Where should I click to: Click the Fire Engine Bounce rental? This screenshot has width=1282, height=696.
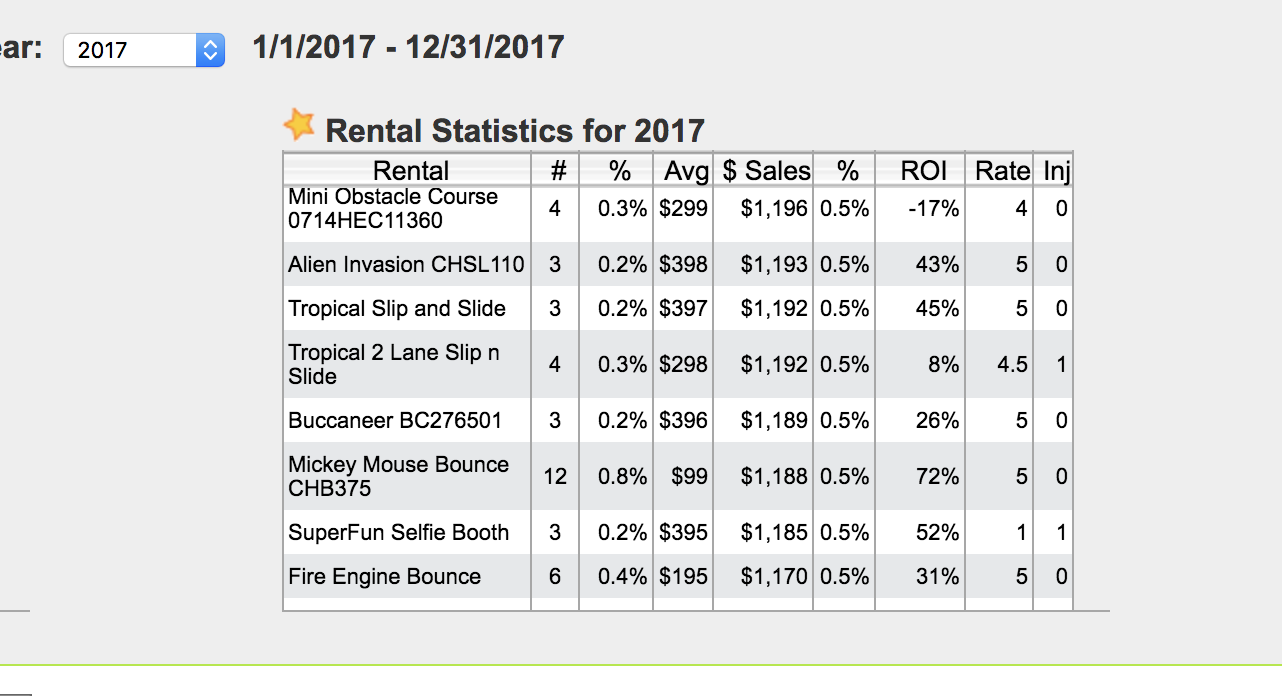coord(385,577)
